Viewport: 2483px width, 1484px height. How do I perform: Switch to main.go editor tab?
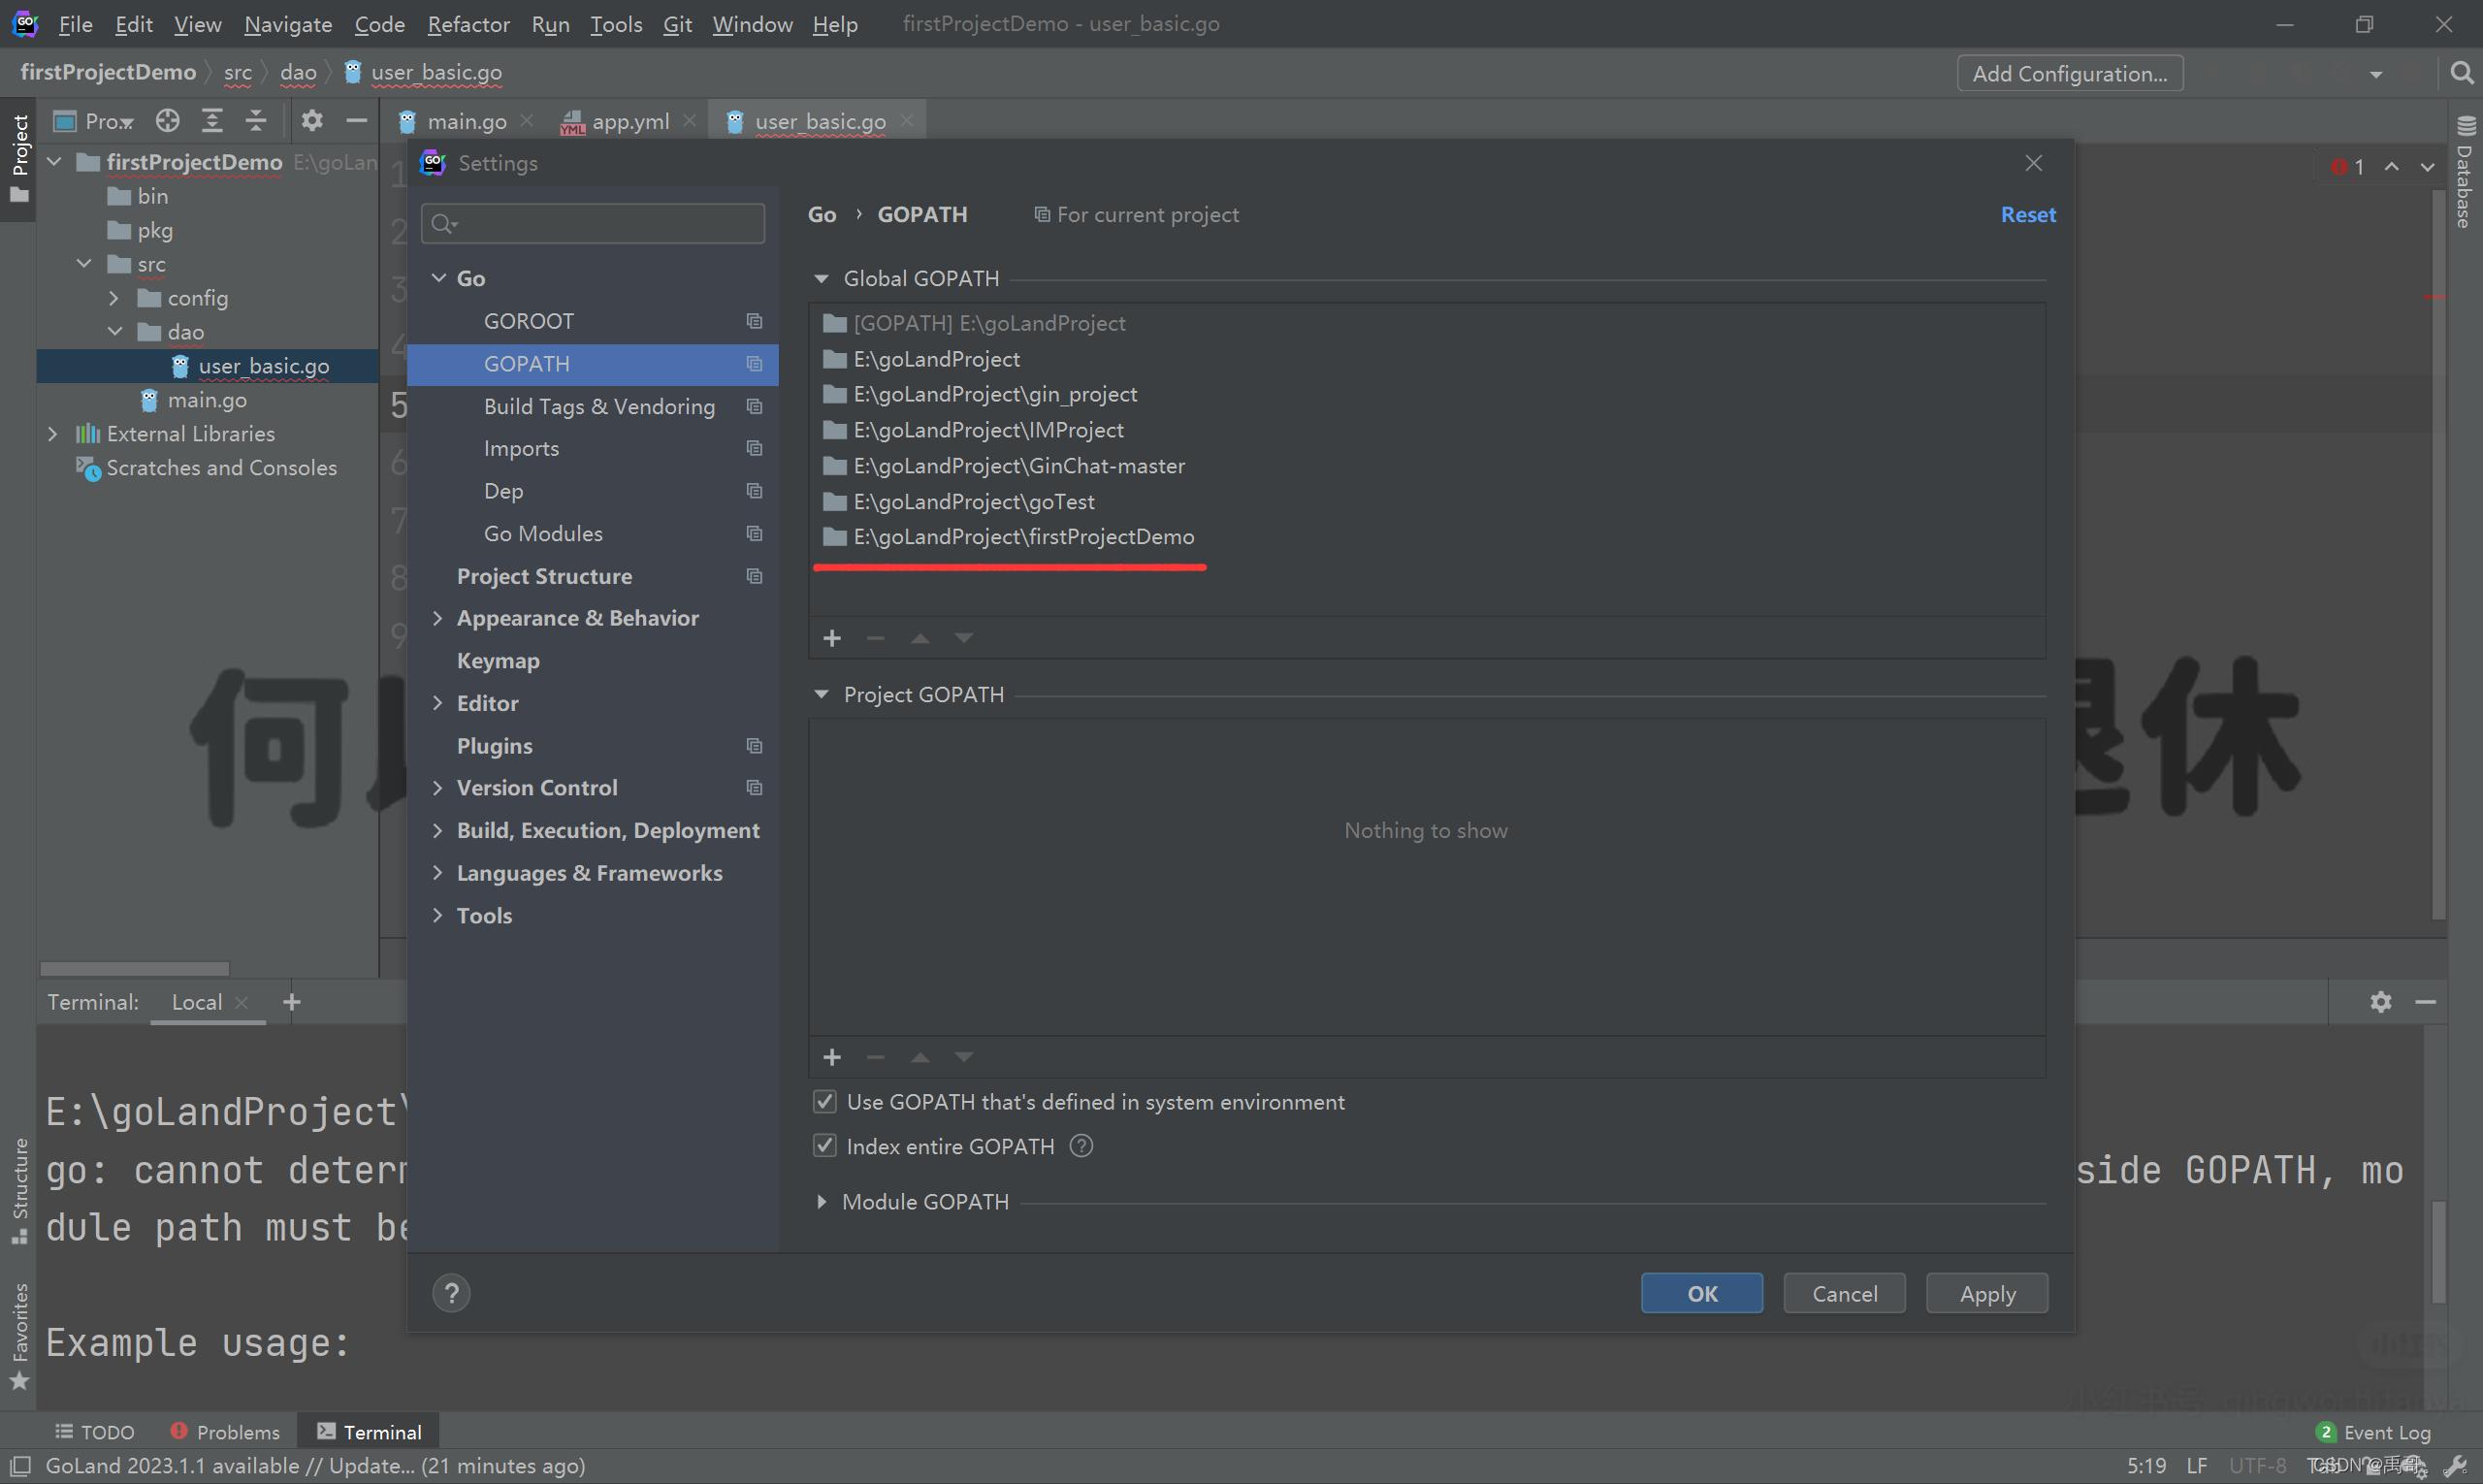(x=466, y=121)
